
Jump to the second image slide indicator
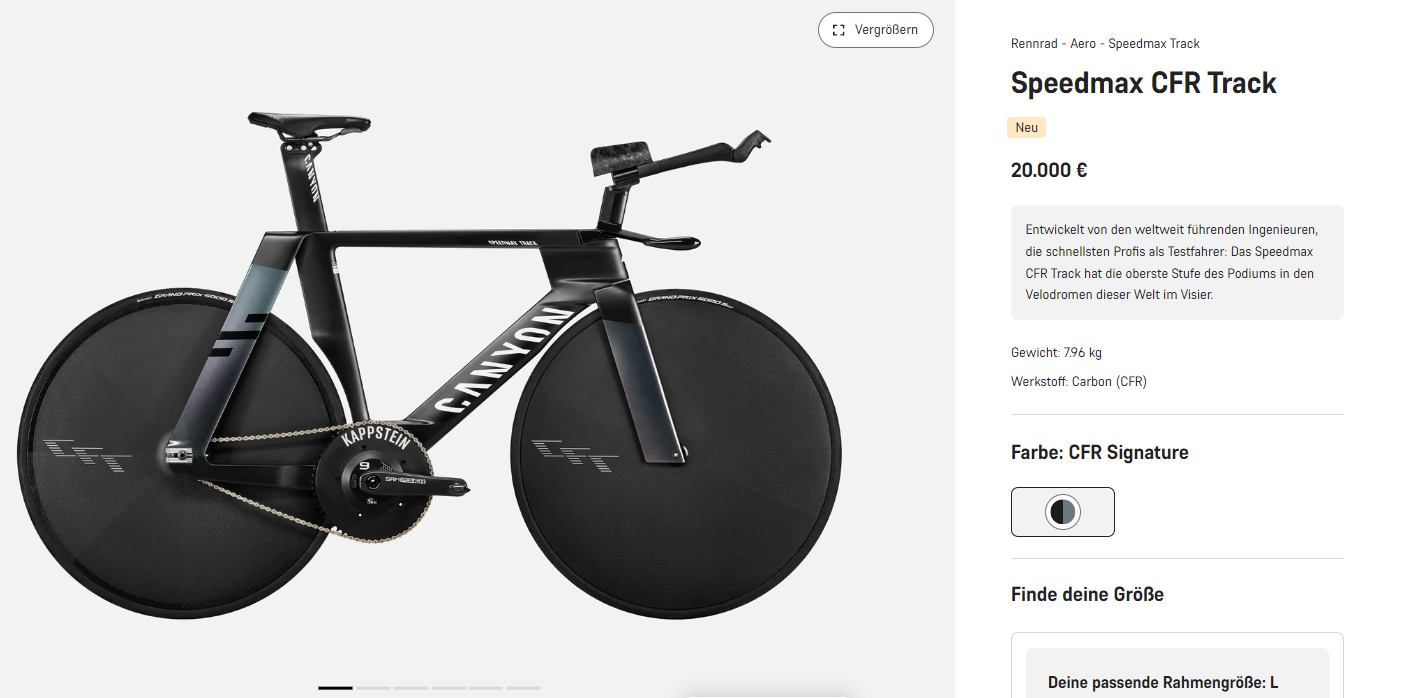pyautogui.click(x=373, y=688)
